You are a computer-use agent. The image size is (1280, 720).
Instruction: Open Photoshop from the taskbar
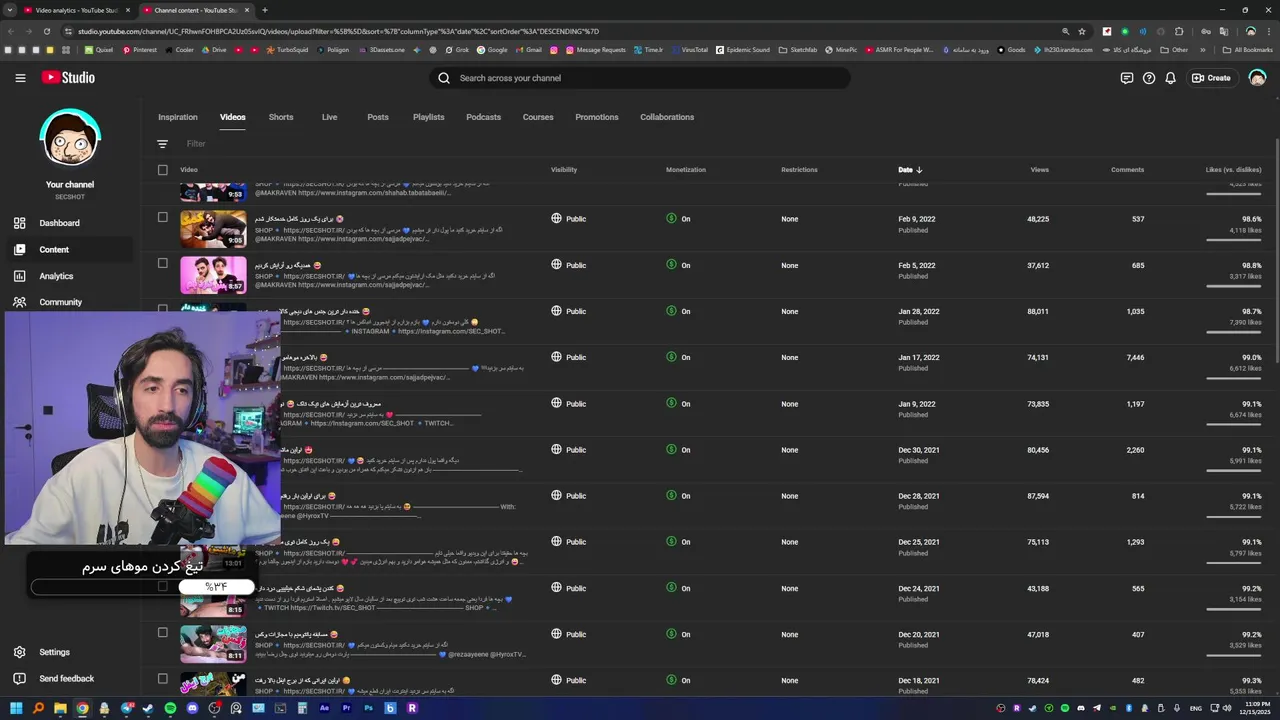pos(368,708)
